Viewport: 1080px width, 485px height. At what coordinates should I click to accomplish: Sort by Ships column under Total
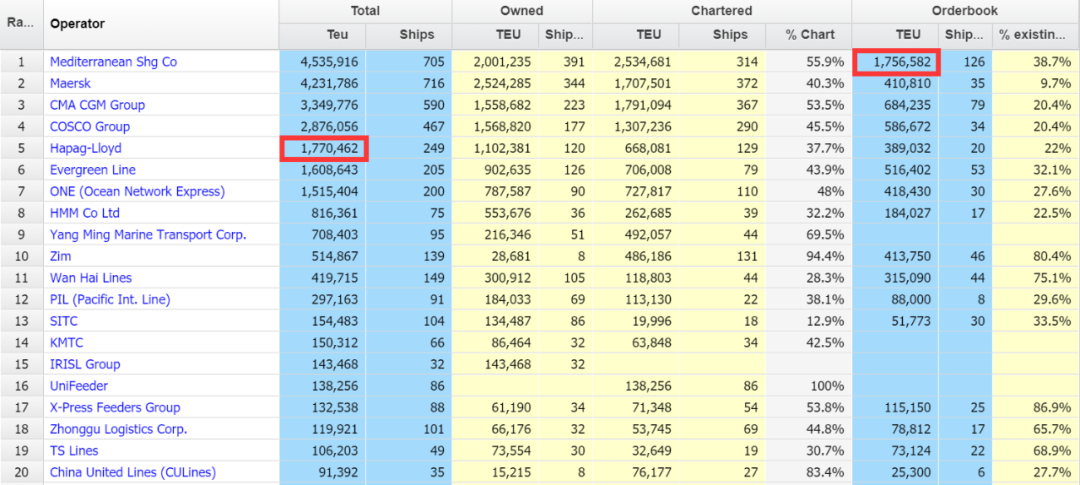coord(408,35)
